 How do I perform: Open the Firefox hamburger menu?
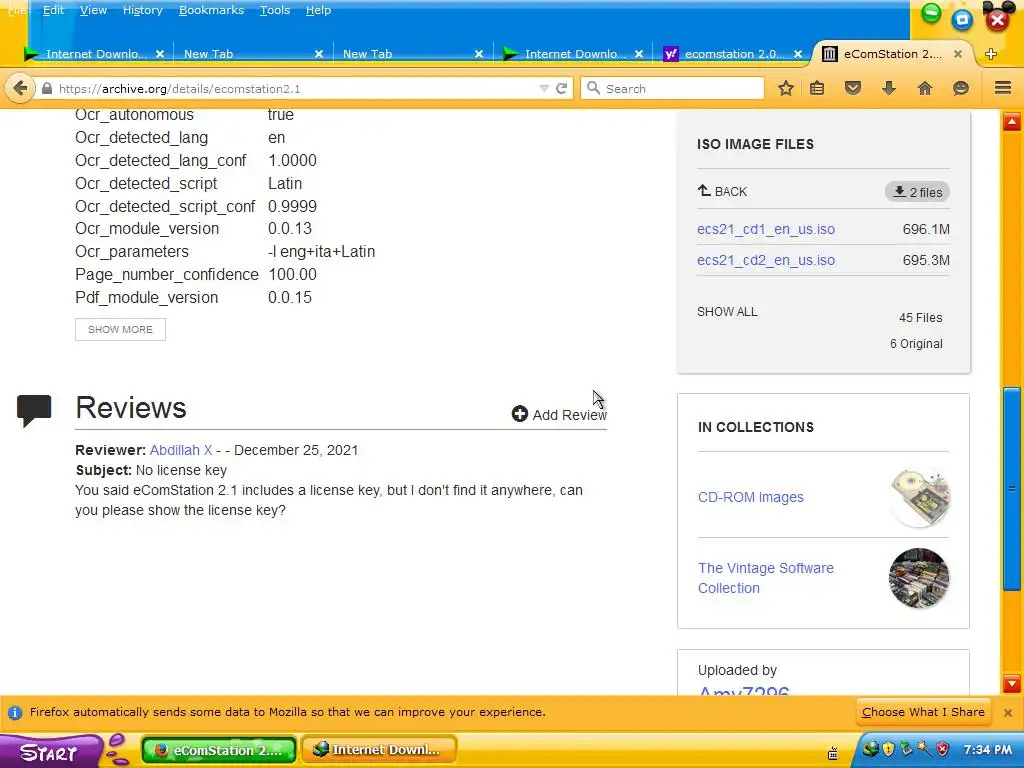[1002, 88]
